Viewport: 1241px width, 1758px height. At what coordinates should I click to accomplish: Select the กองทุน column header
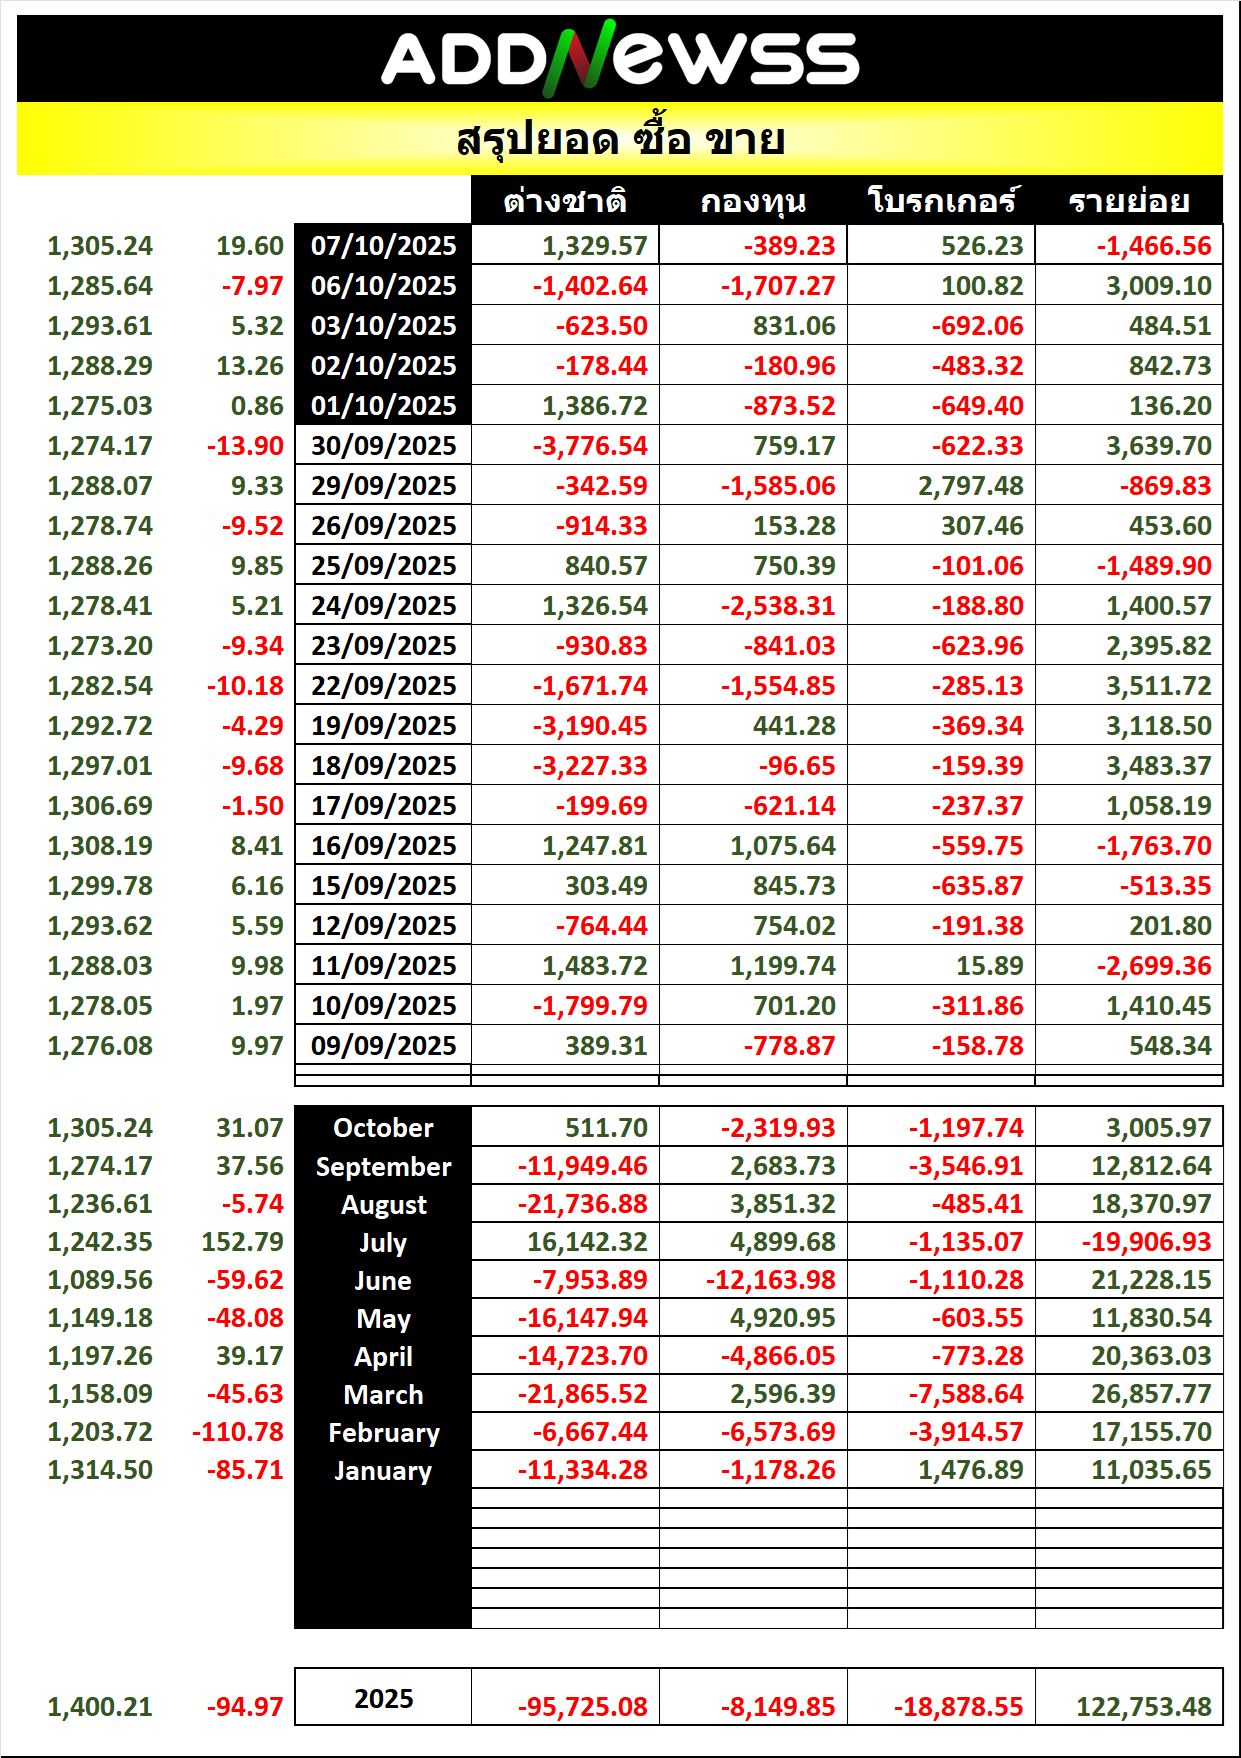pos(753,201)
